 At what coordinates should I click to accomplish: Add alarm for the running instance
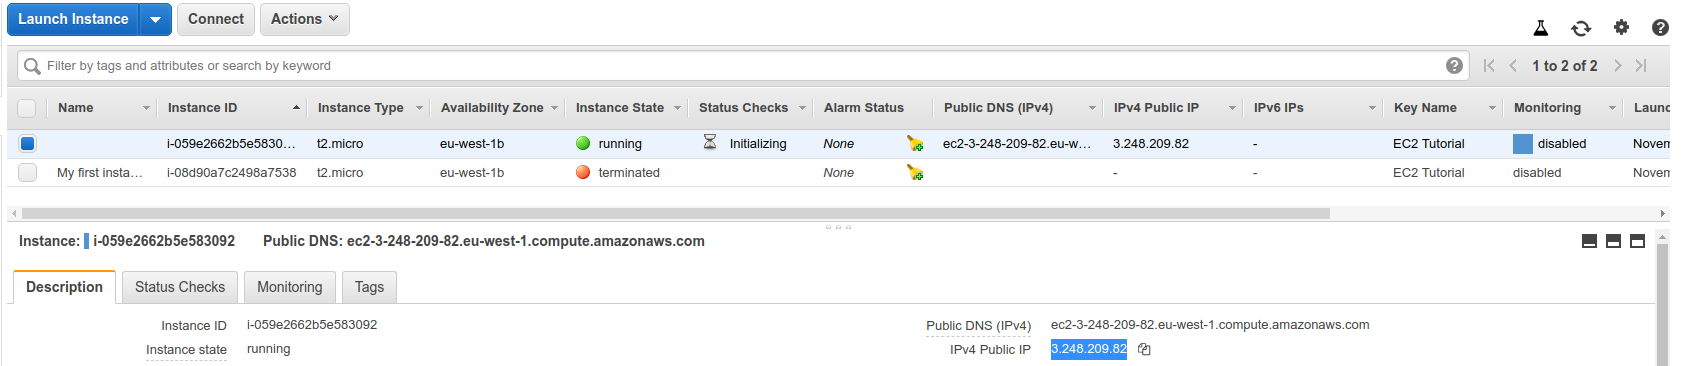[x=914, y=144]
